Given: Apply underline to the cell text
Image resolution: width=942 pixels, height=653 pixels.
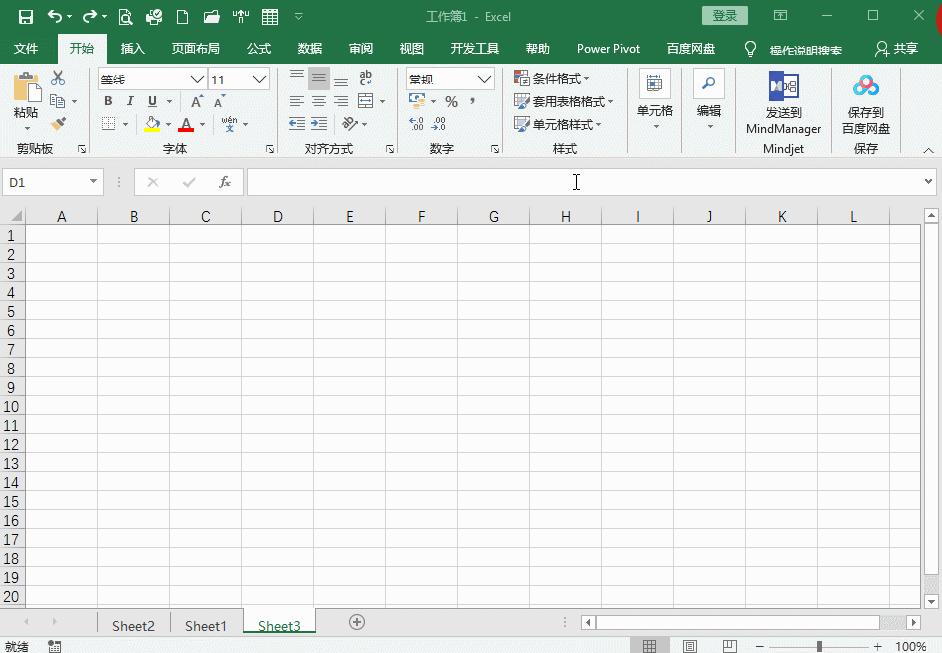Looking at the screenshot, I should click(x=151, y=101).
